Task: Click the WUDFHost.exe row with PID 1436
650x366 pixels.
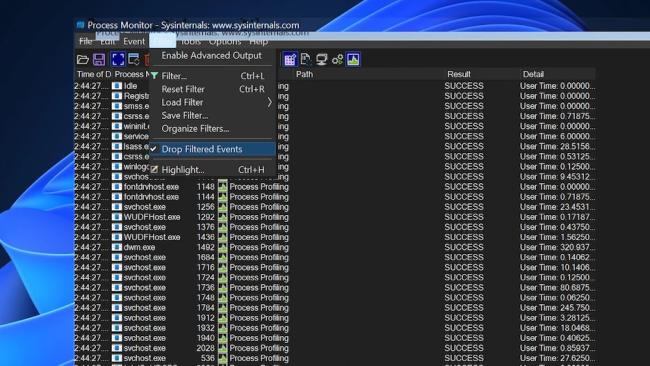Action: (335, 237)
